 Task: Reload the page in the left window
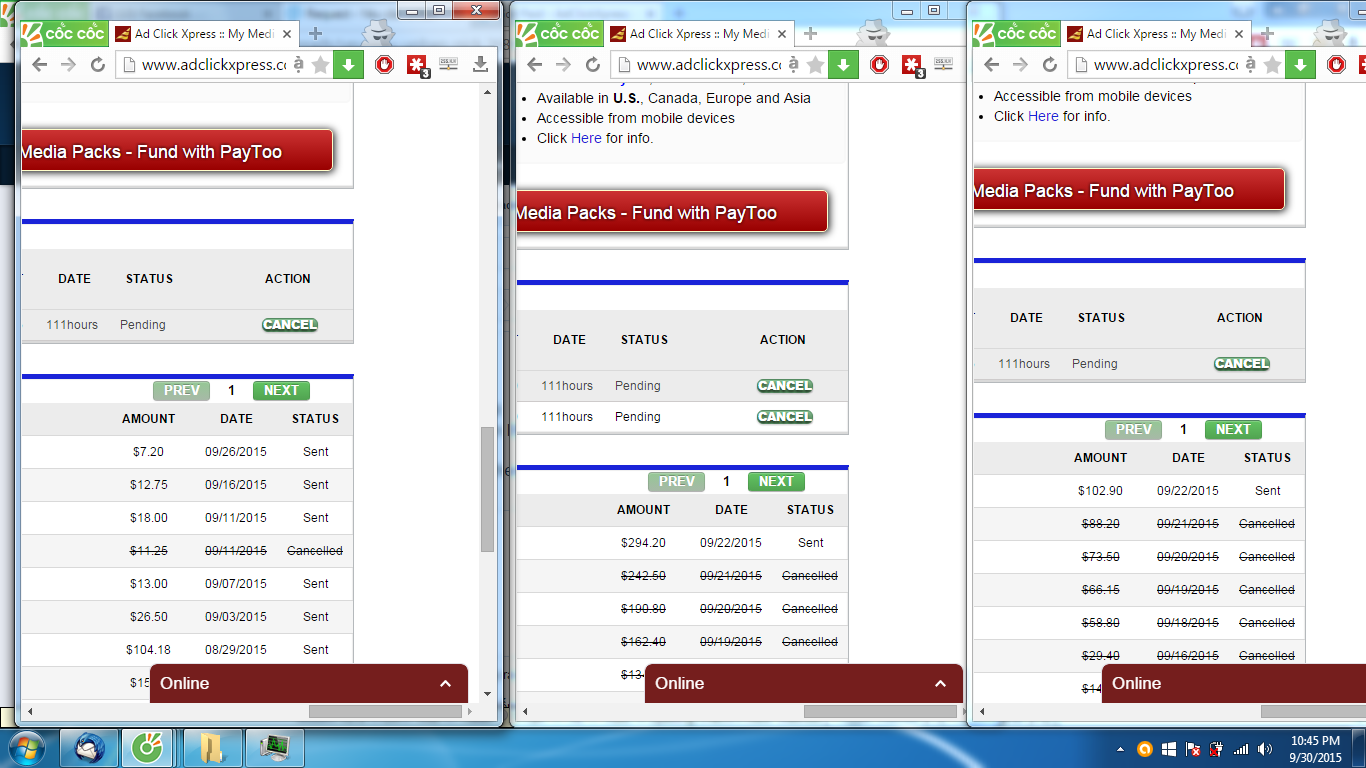pos(97,65)
